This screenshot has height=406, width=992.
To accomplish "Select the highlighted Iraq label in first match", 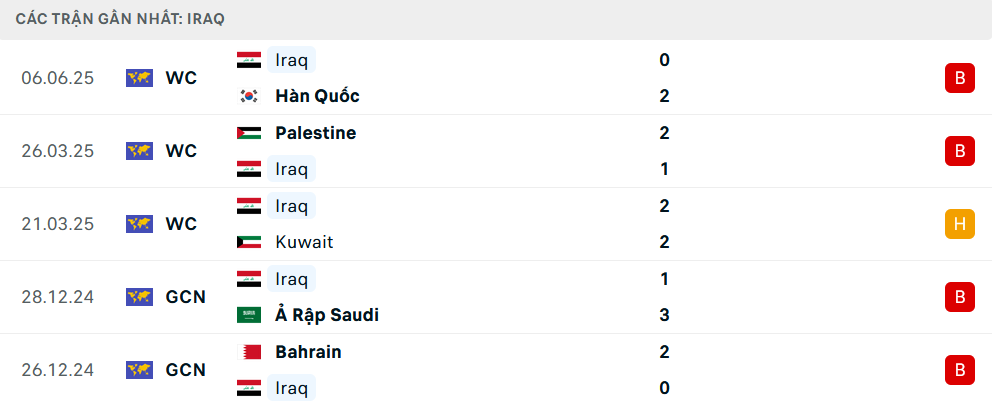I will (x=291, y=59).
